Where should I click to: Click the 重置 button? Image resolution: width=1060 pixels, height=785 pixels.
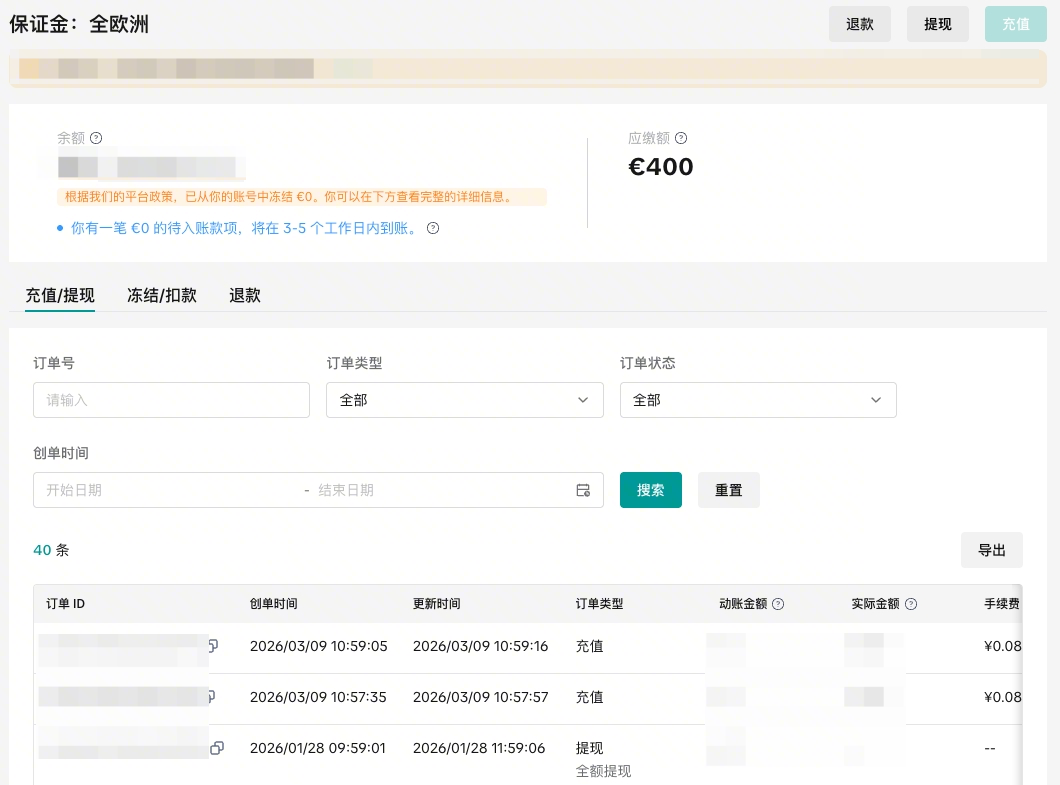tap(728, 490)
